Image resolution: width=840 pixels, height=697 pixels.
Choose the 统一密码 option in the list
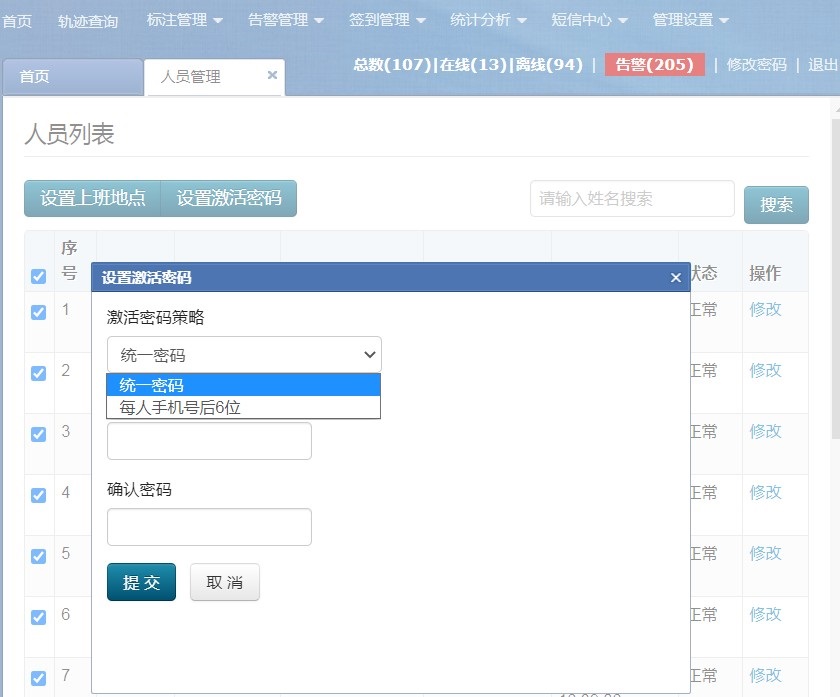tap(243, 385)
